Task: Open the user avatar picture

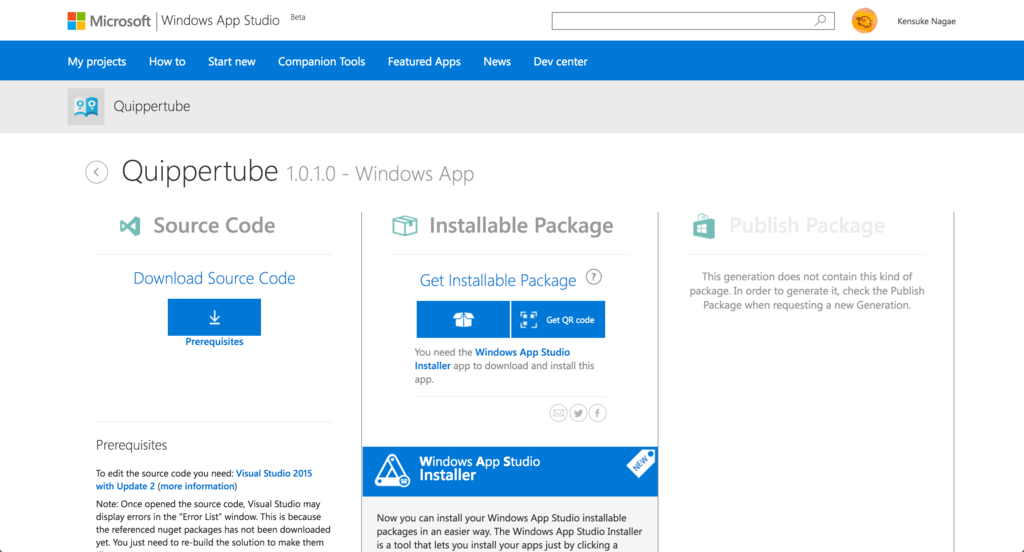Action: [x=864, y=21]
